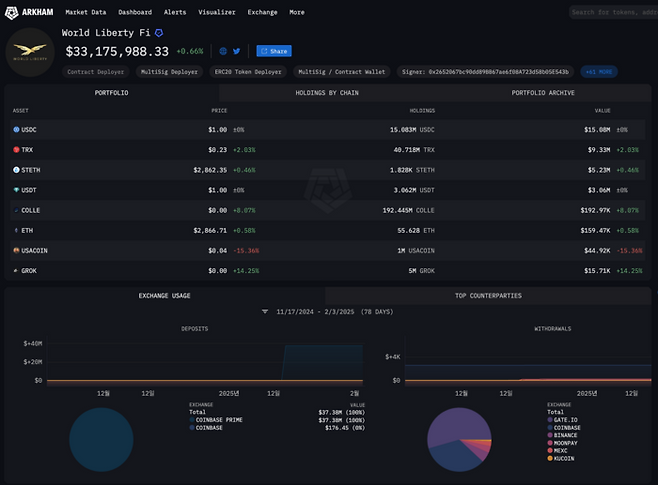Open the Portfolio Archive tab
Image resolution: width=658 pixels, height=485 pixels.
542,93
